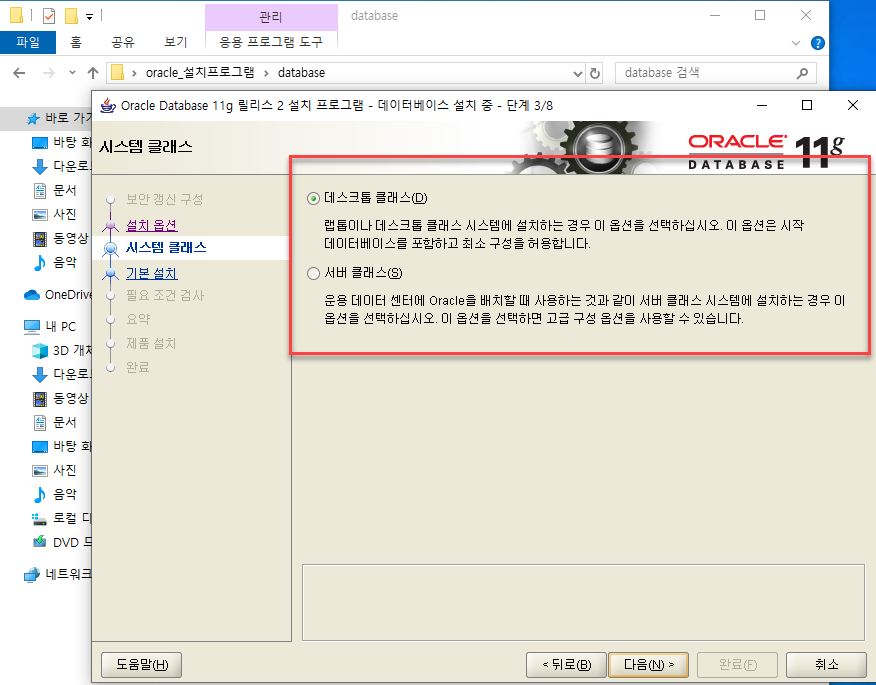Open DVD drive item
Screen dimensions: 876x685
click(61, 543)
